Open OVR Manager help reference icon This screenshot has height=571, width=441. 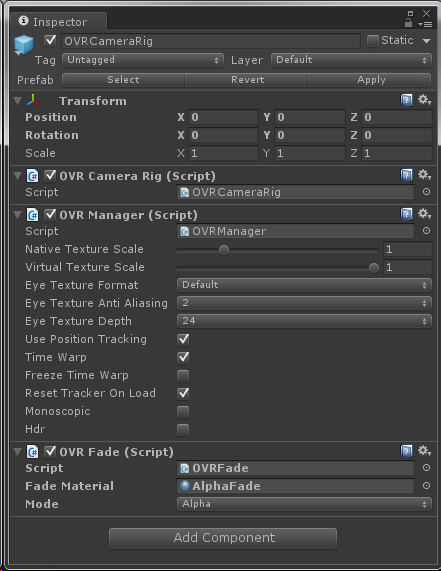click(406, 214)
